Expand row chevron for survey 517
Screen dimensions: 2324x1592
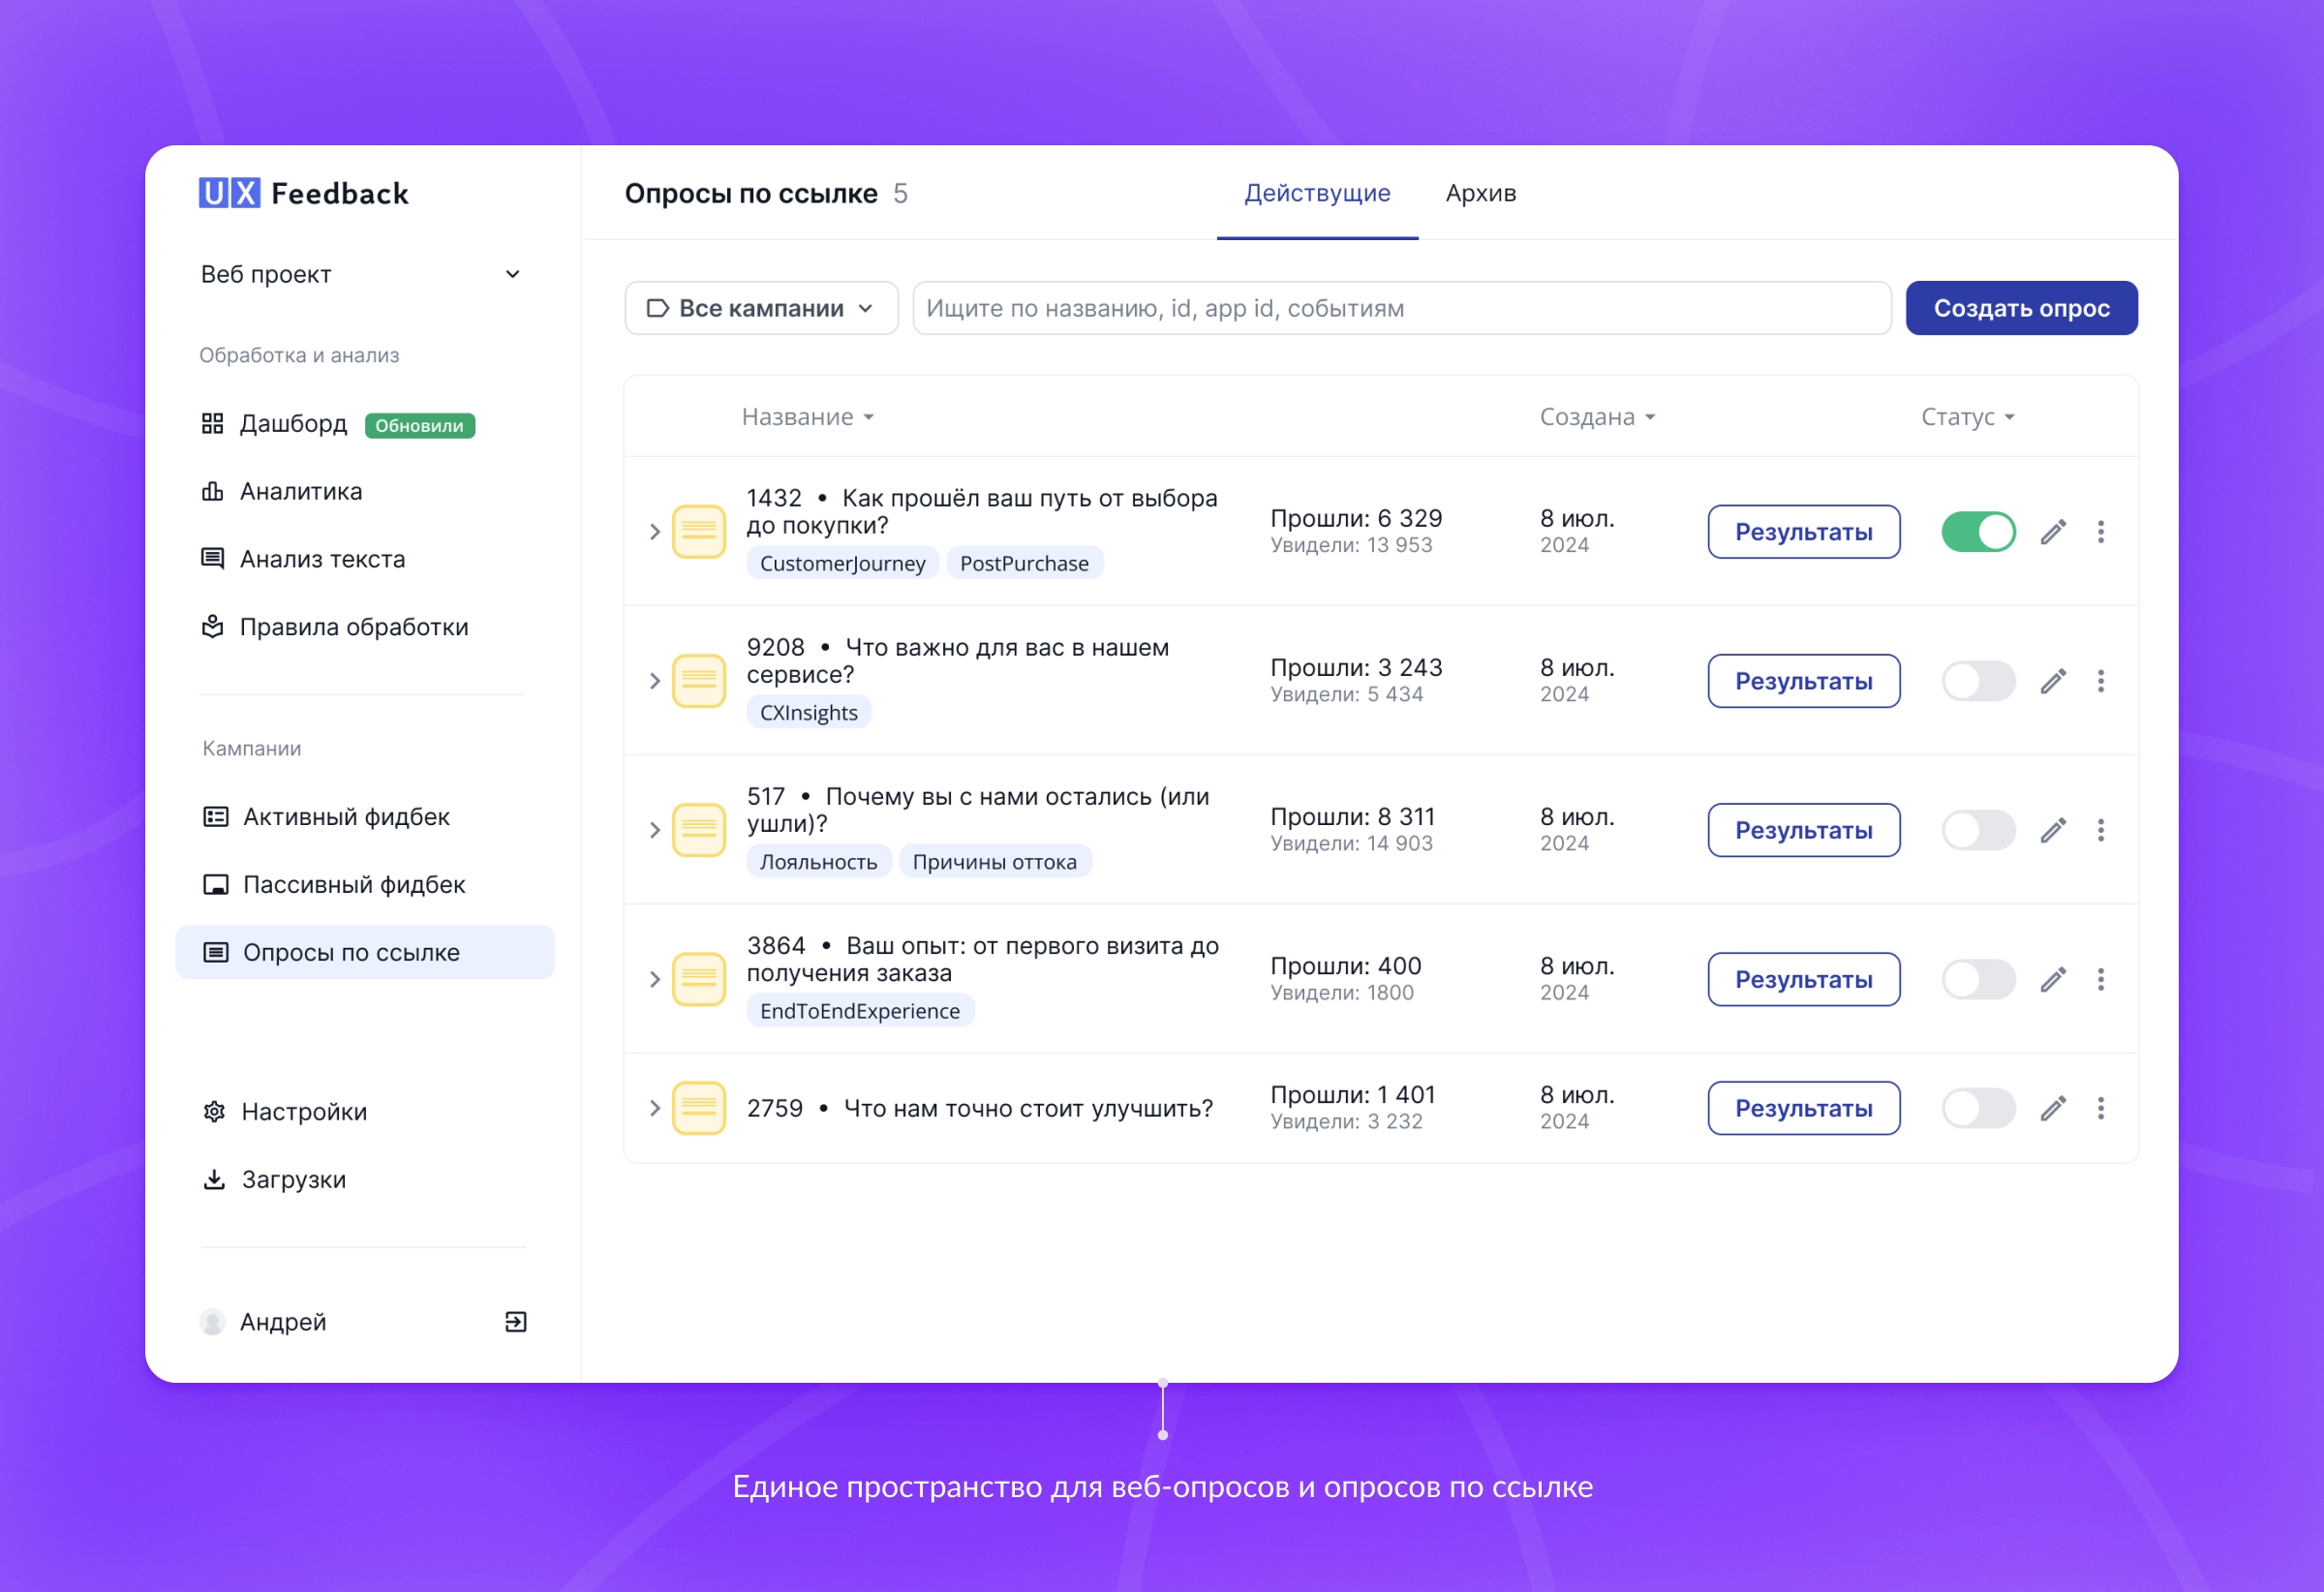[x=654, y=830]
